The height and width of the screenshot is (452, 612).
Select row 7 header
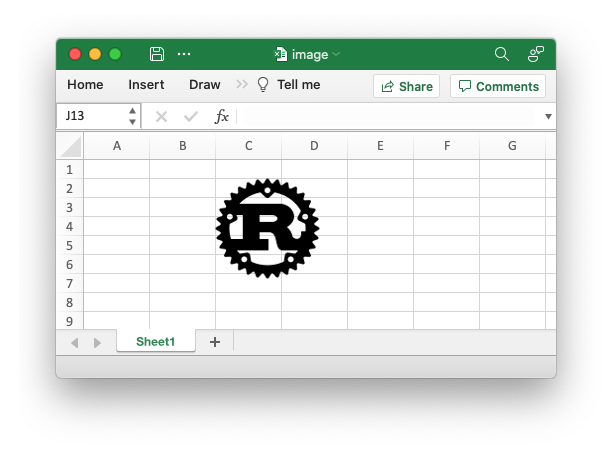point(70,283)
